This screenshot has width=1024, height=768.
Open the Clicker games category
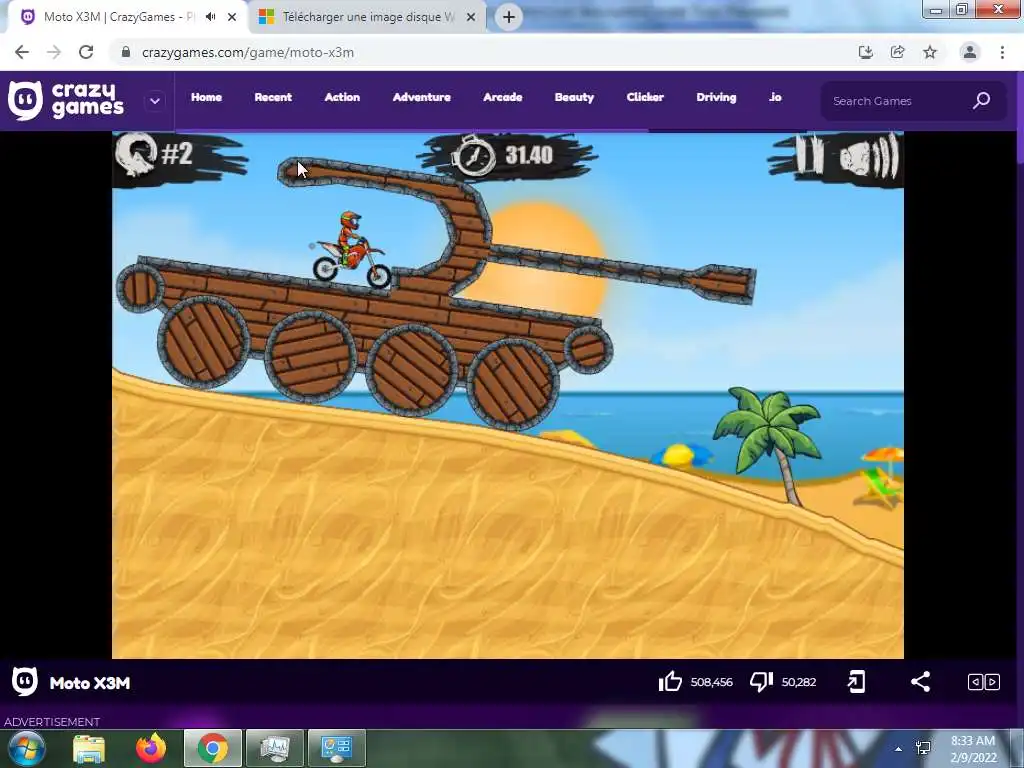point(645,97)
